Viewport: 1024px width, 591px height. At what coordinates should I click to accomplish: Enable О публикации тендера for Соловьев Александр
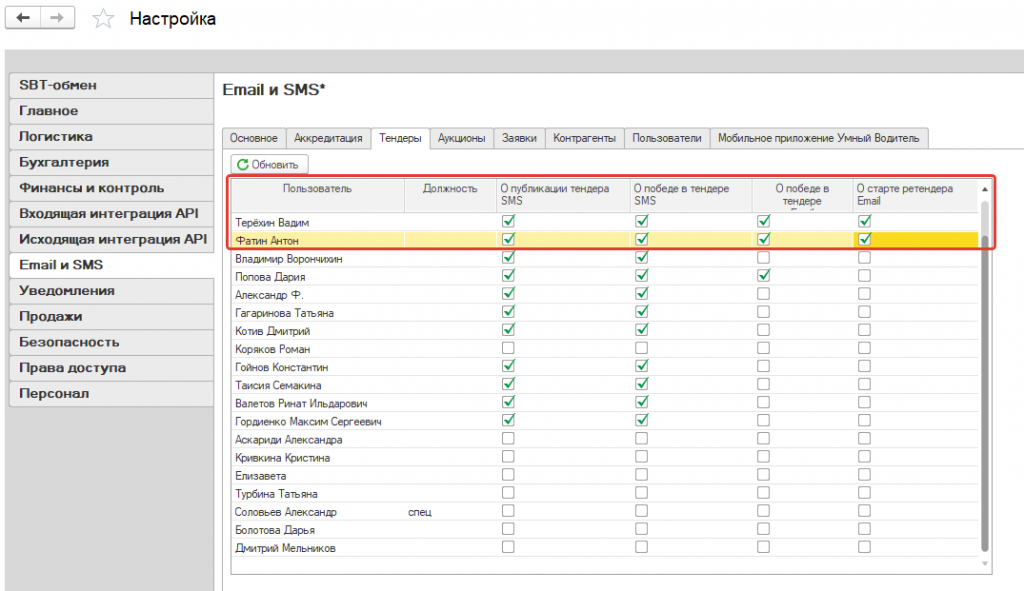(x=508, y=511)
